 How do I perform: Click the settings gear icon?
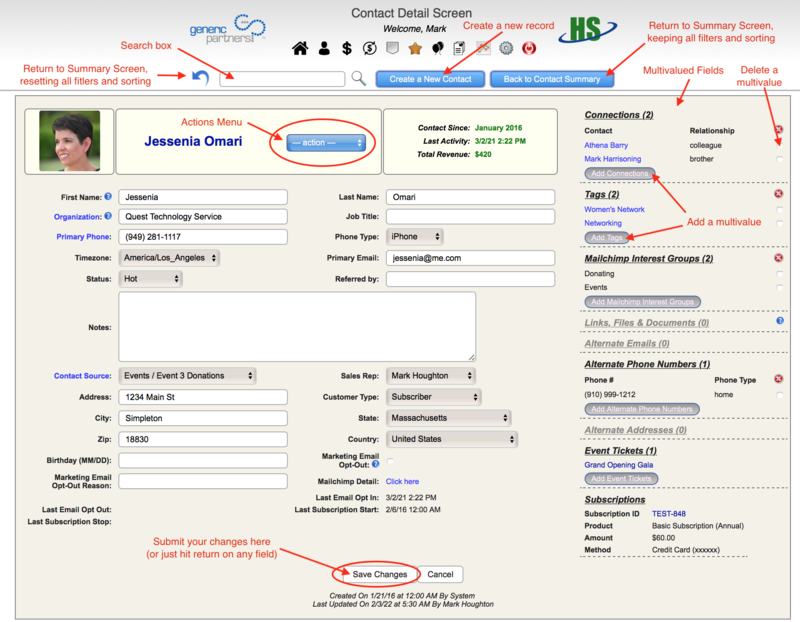click(x=505, y=45)
